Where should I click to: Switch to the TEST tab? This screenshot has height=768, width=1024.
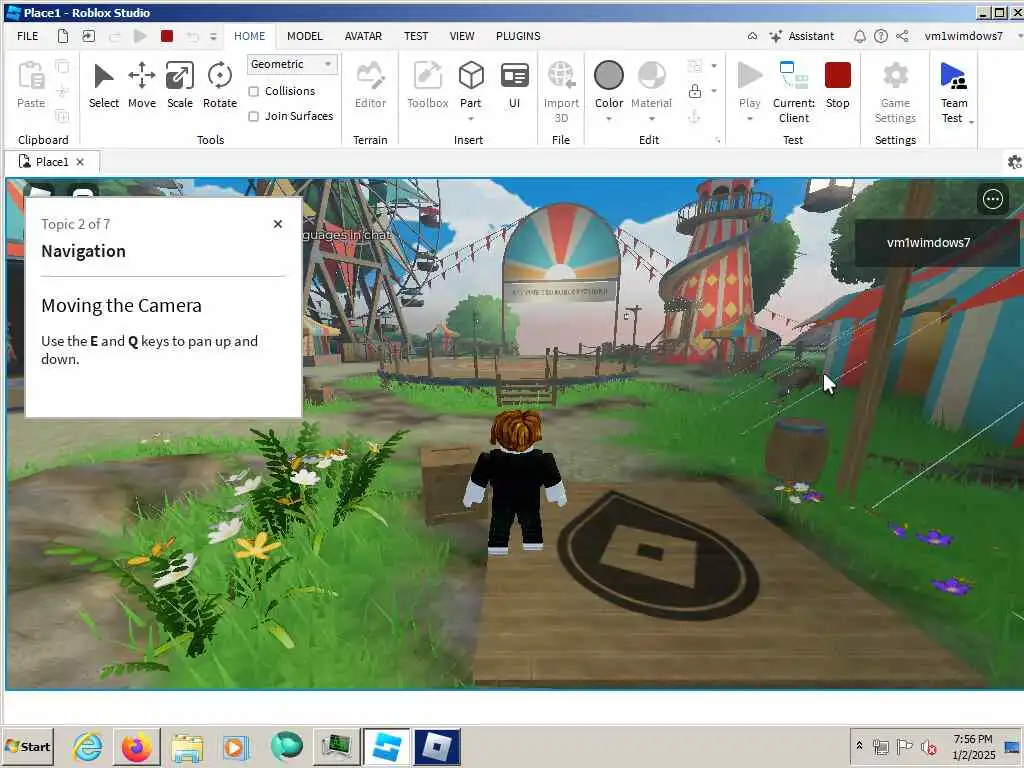coord(415,36)
